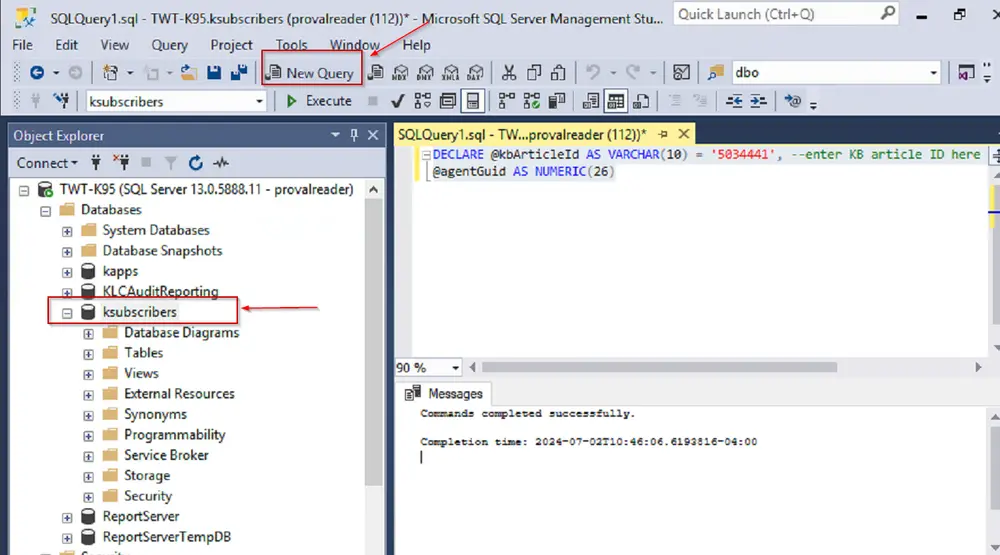Open the Query menu
Image resolution: width=1000 pixels, height=555 pixels.
pos(169,45)
